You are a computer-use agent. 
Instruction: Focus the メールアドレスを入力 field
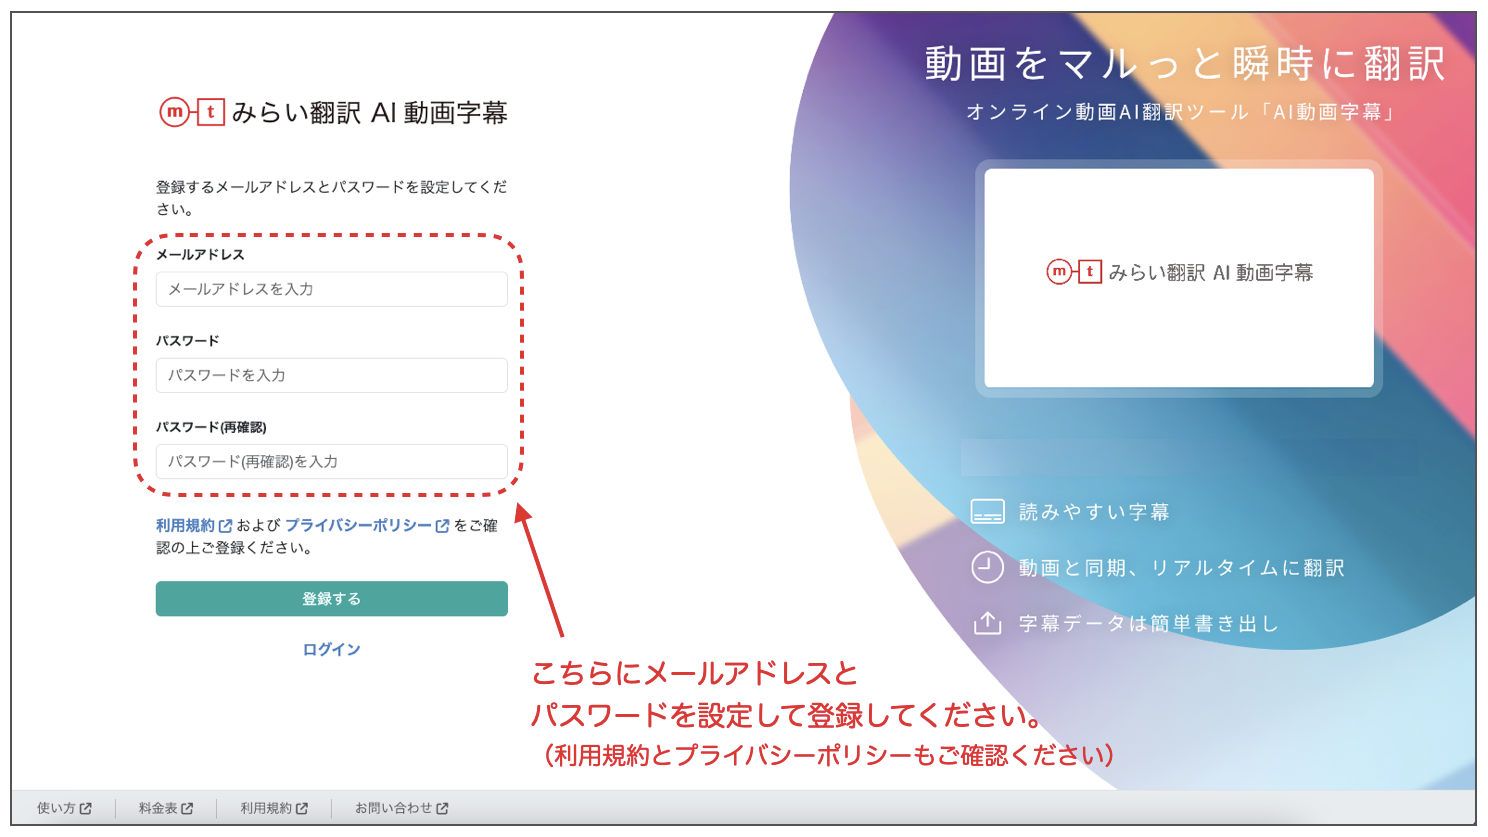331,289
